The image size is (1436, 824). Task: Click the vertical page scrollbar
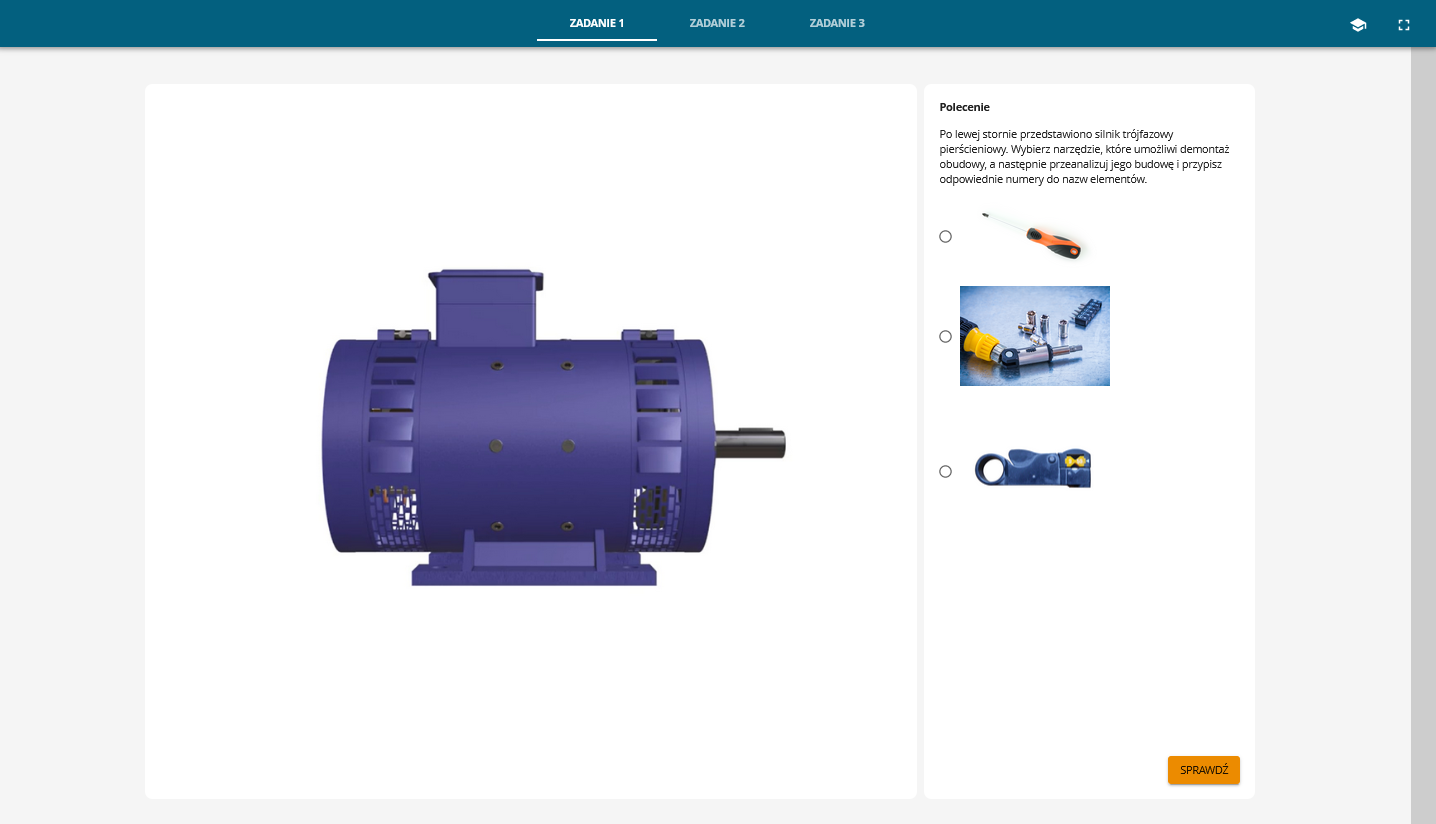coord(1423,400)
